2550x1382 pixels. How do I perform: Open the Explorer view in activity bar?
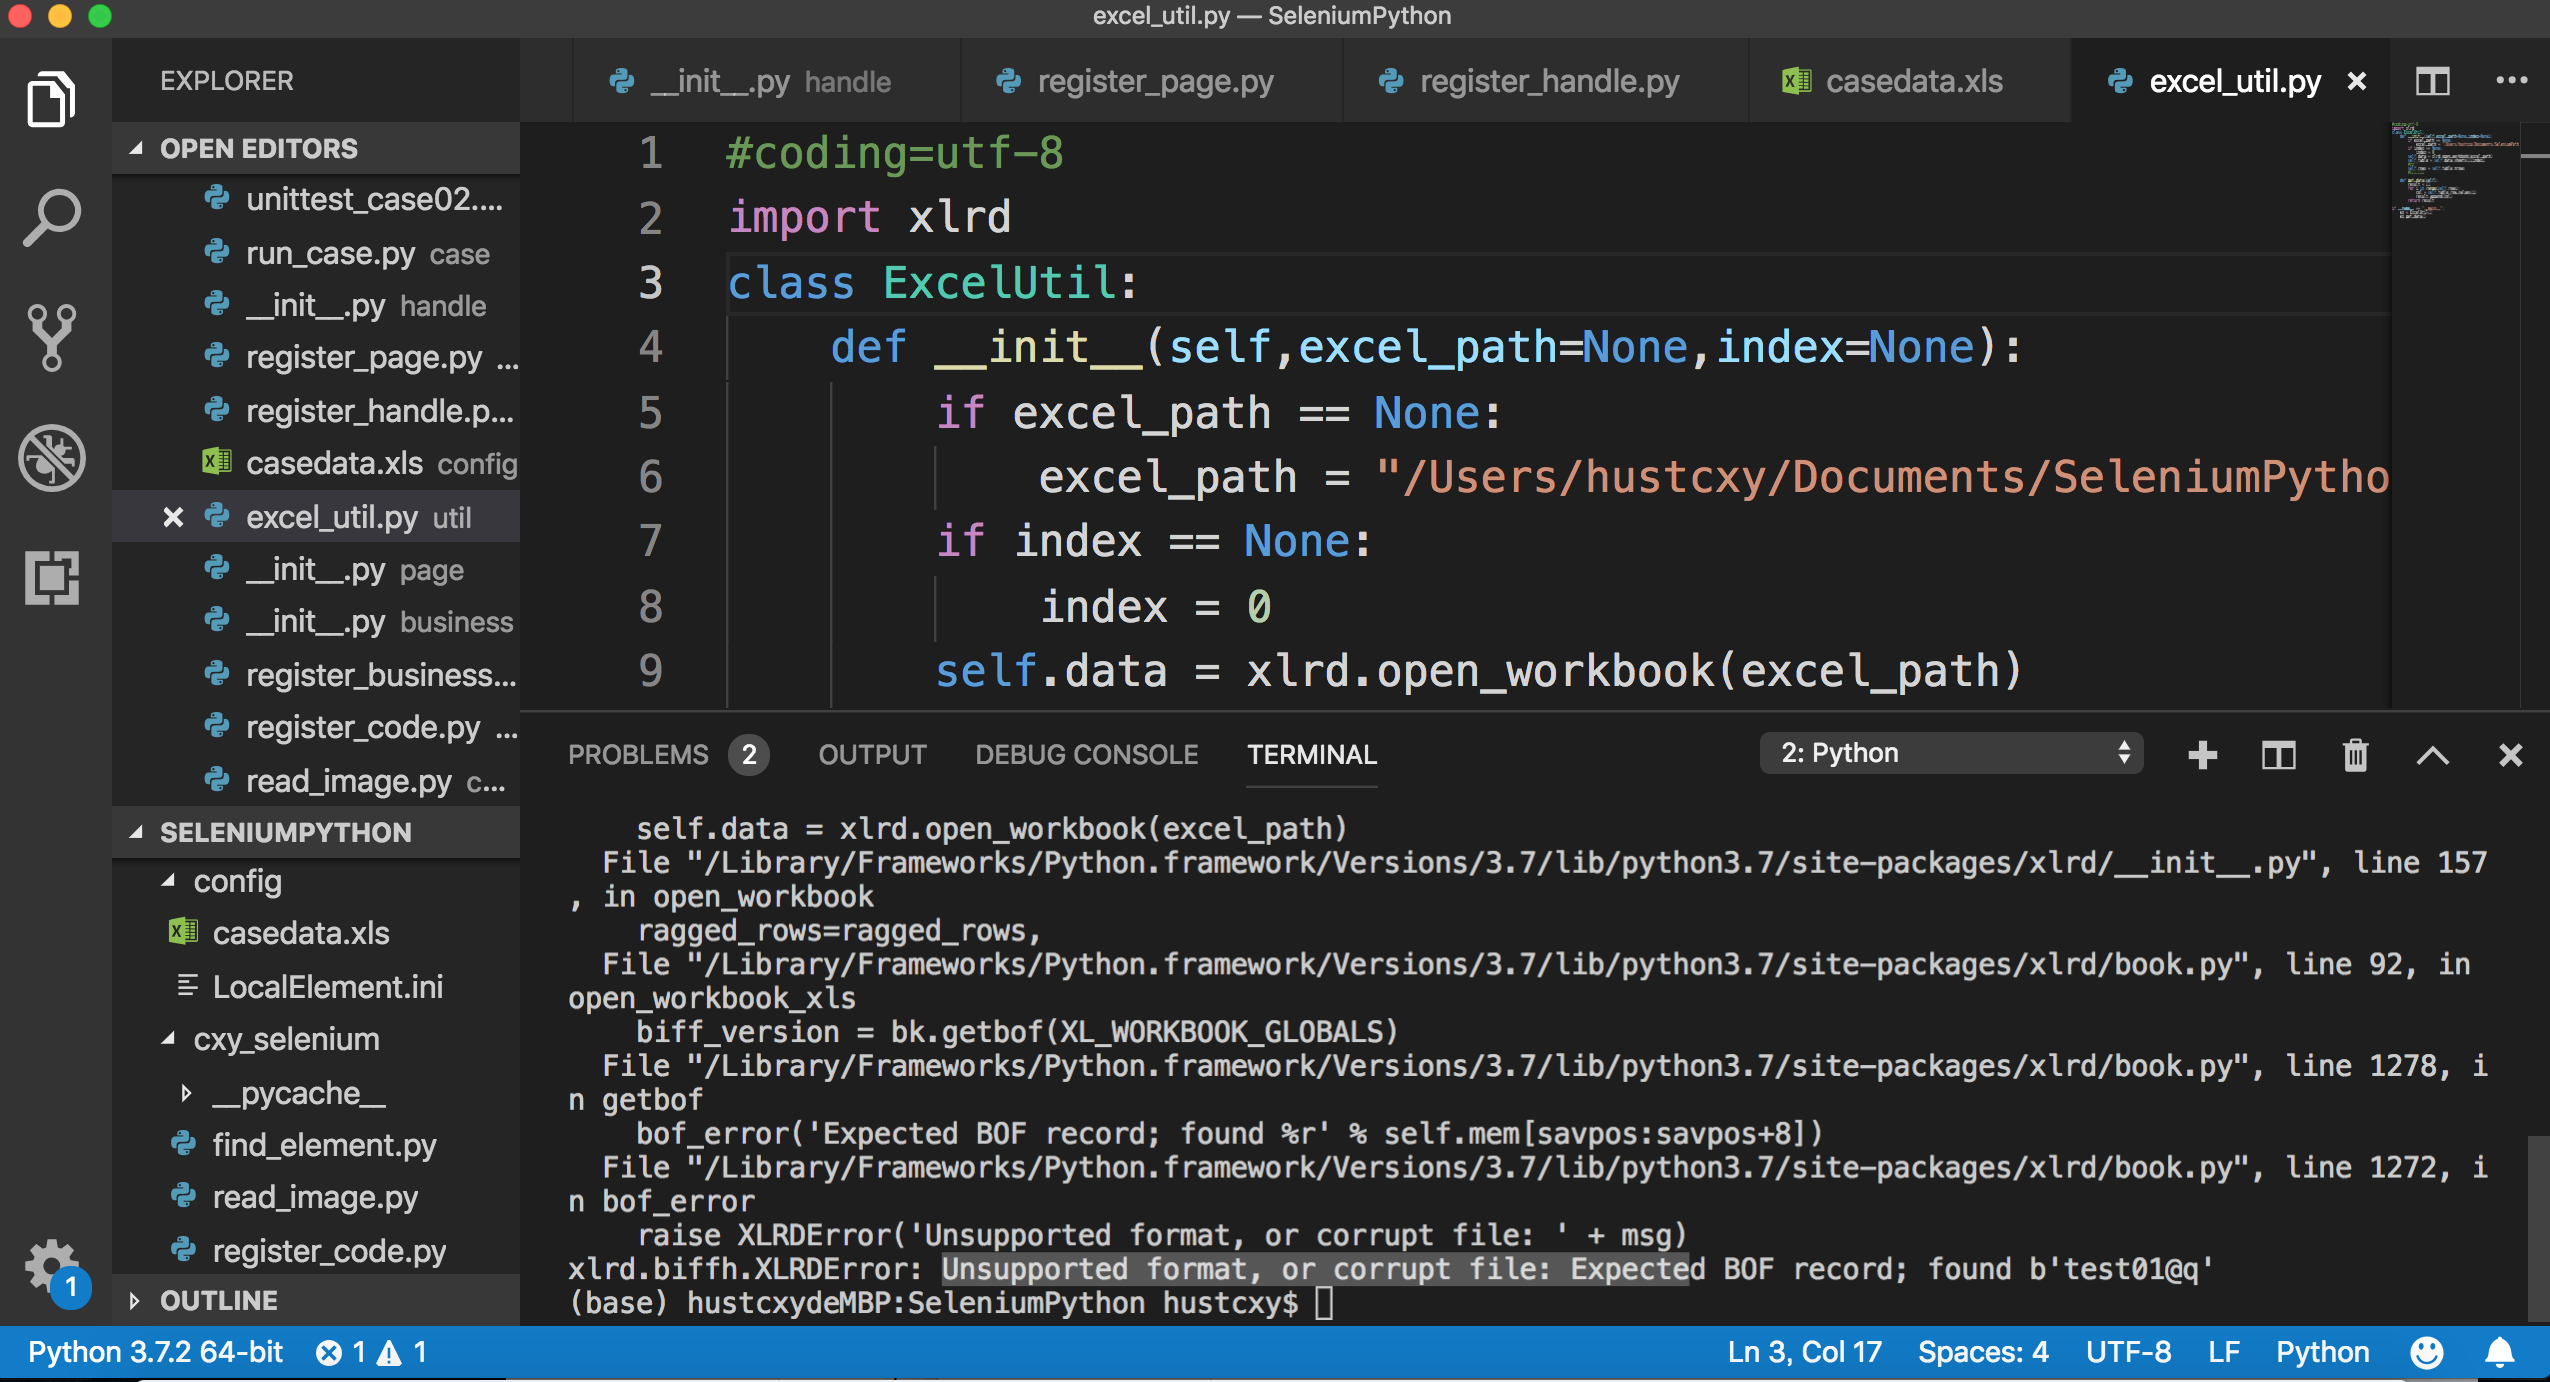[52, 99]
